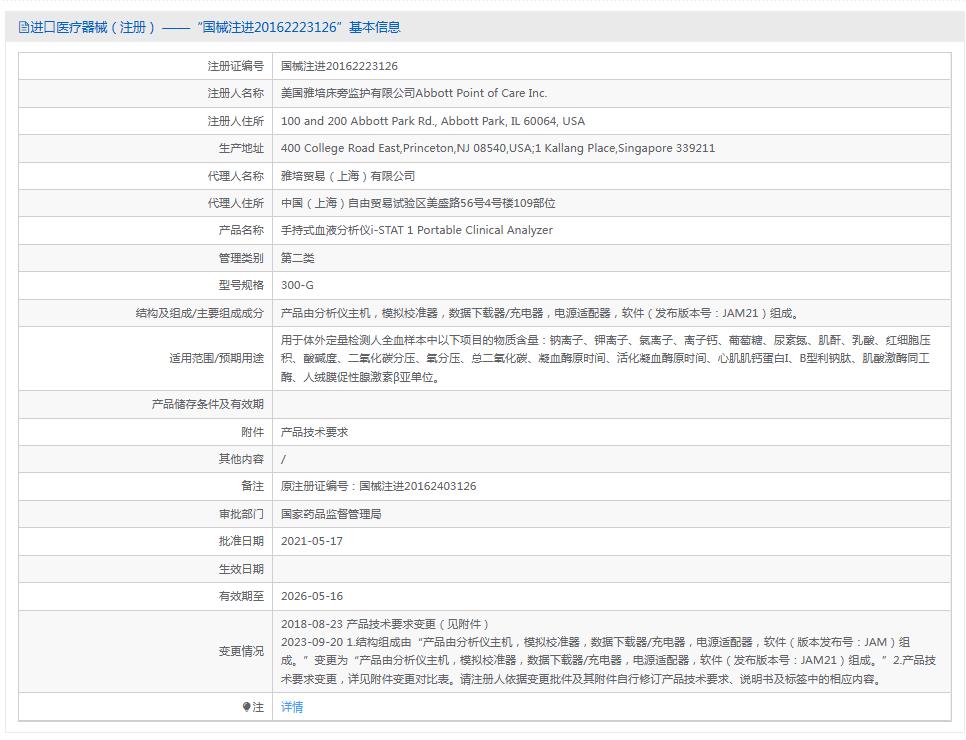Viewport: 966px width, 740px height.
Task: Click the 生产地址 label cell
Action: click(145, 148)
